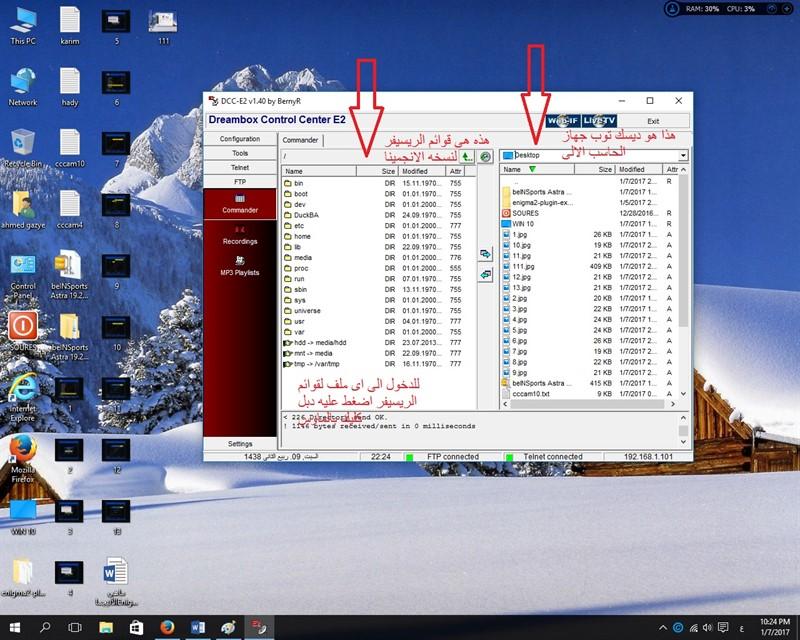800x640 pixels.
Task: Switch to Firefox on the taskbar
Action: [x=167, y=627]
